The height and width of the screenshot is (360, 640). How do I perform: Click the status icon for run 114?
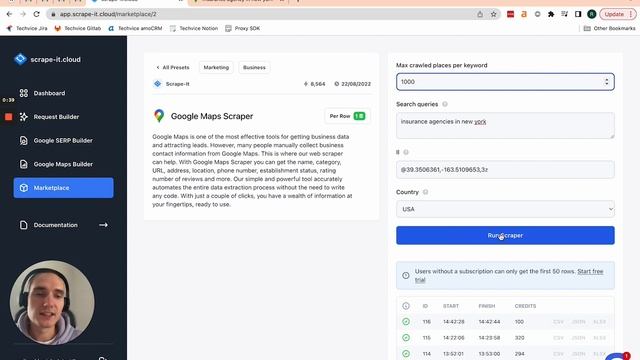click(406, 353)
